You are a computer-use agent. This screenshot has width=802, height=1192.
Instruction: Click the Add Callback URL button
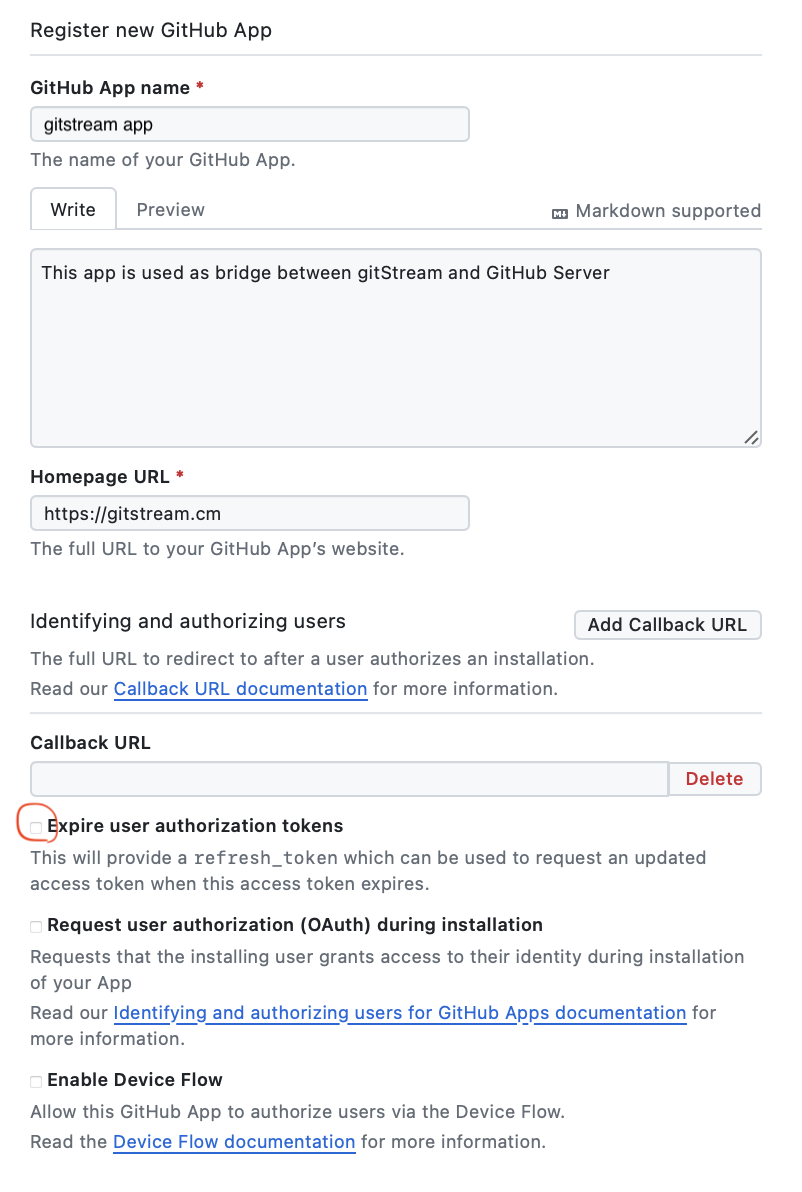click(x=667, y=624)
